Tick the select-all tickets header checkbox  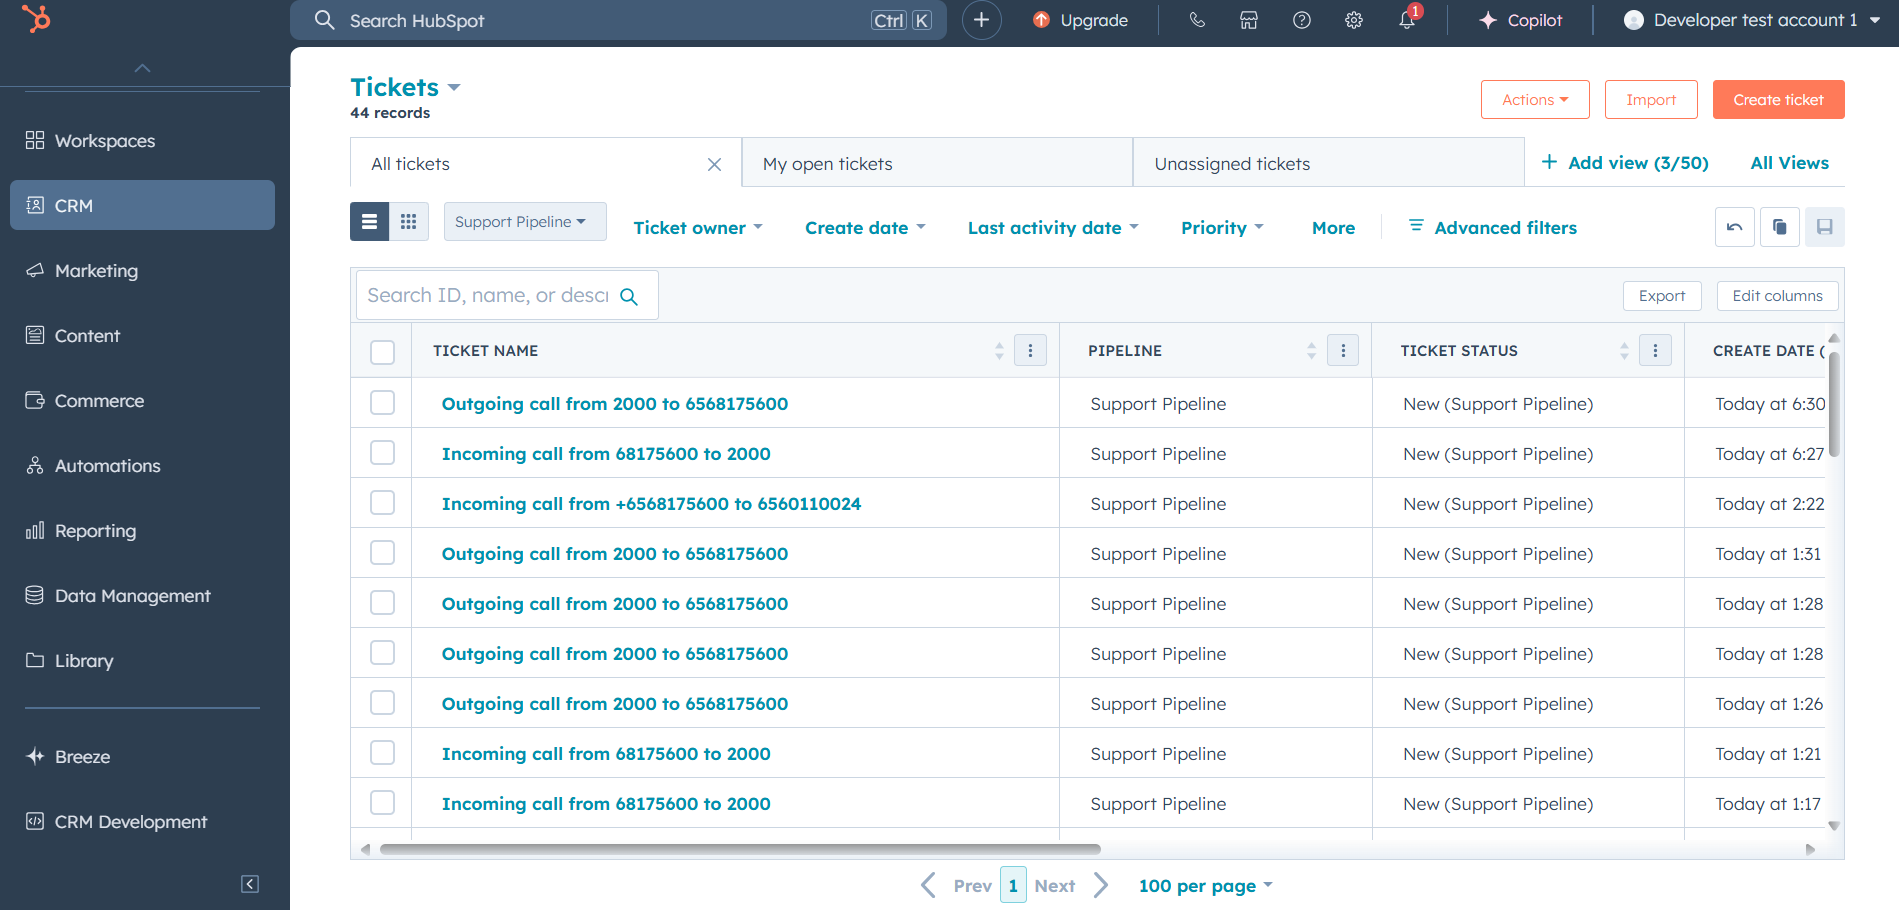click(x=382, y=352)
